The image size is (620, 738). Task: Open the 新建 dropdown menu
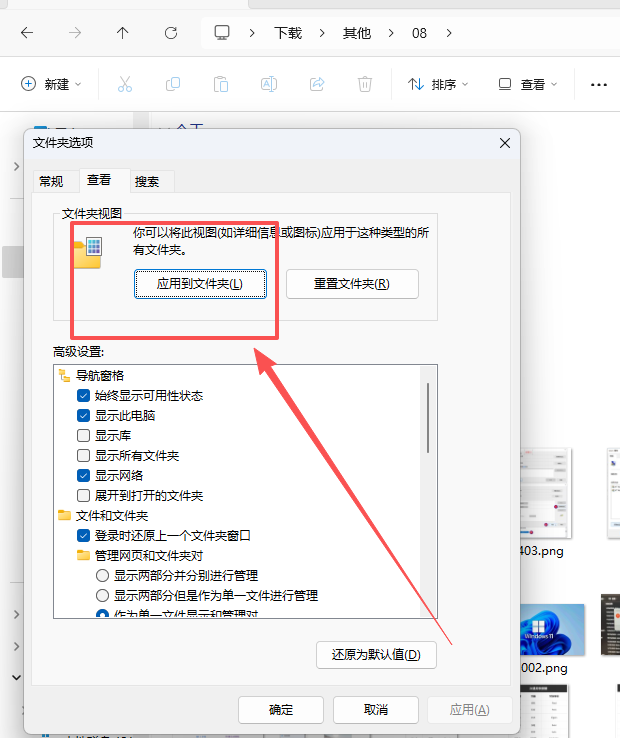(51, 85)
